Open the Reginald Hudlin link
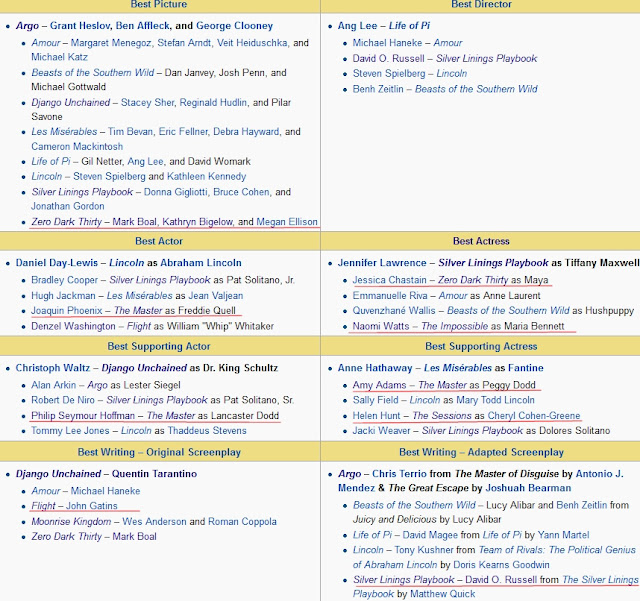Viewport: 640px width, 601px height. 213,102
